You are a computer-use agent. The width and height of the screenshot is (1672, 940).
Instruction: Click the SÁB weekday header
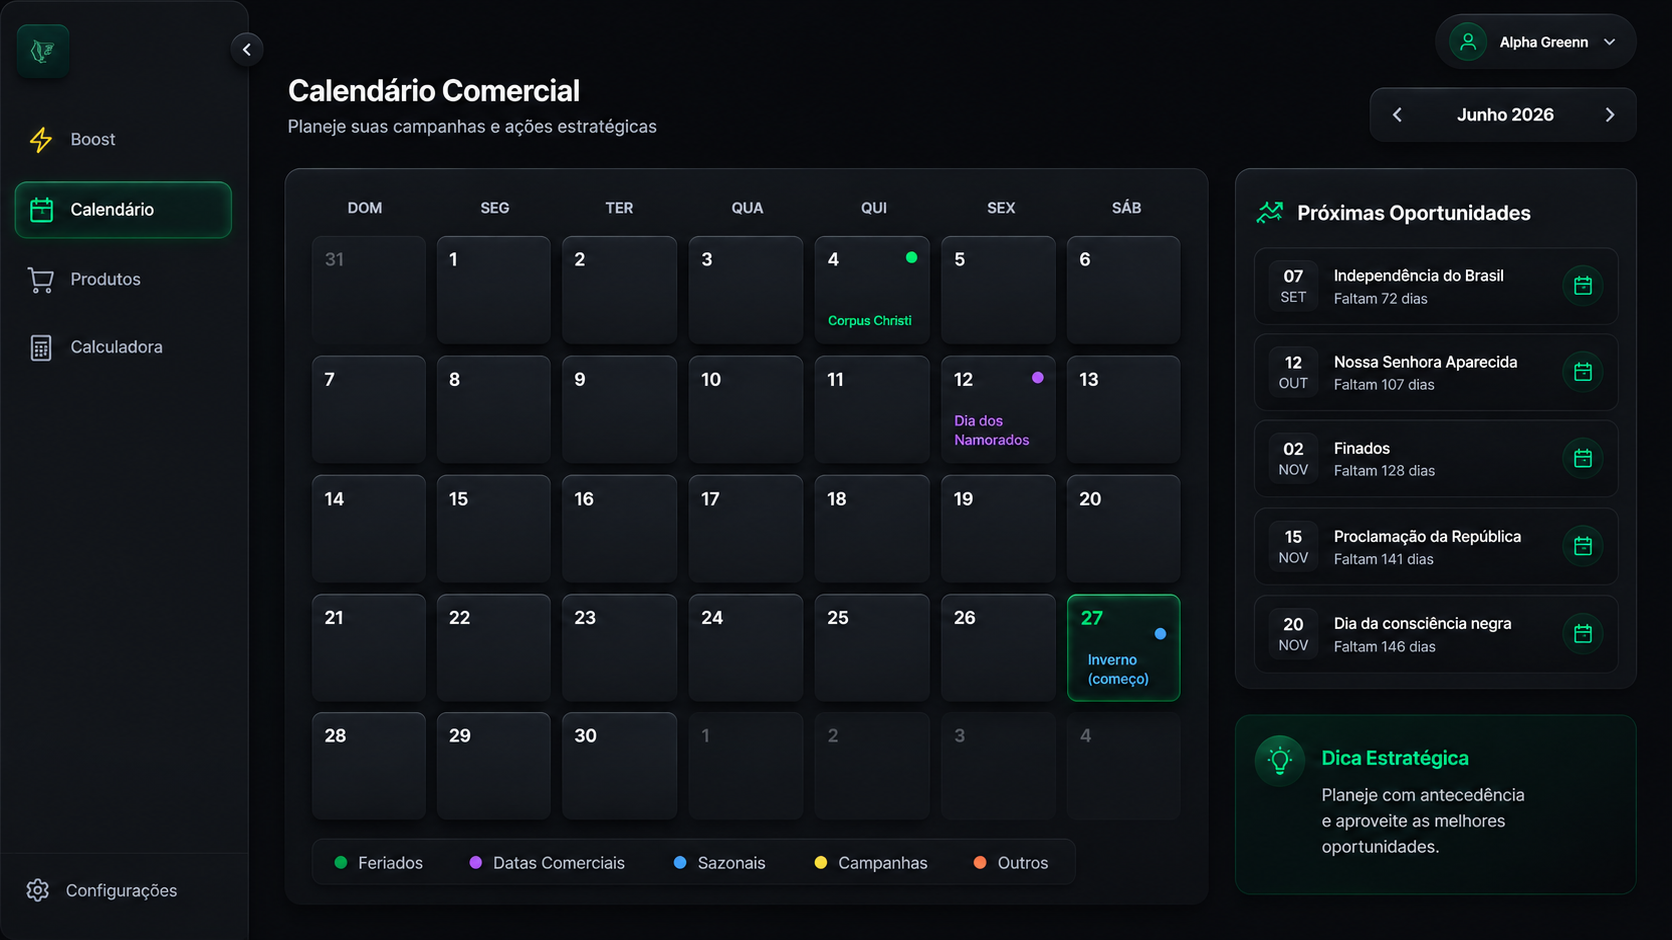click(x=1126, y=208)
